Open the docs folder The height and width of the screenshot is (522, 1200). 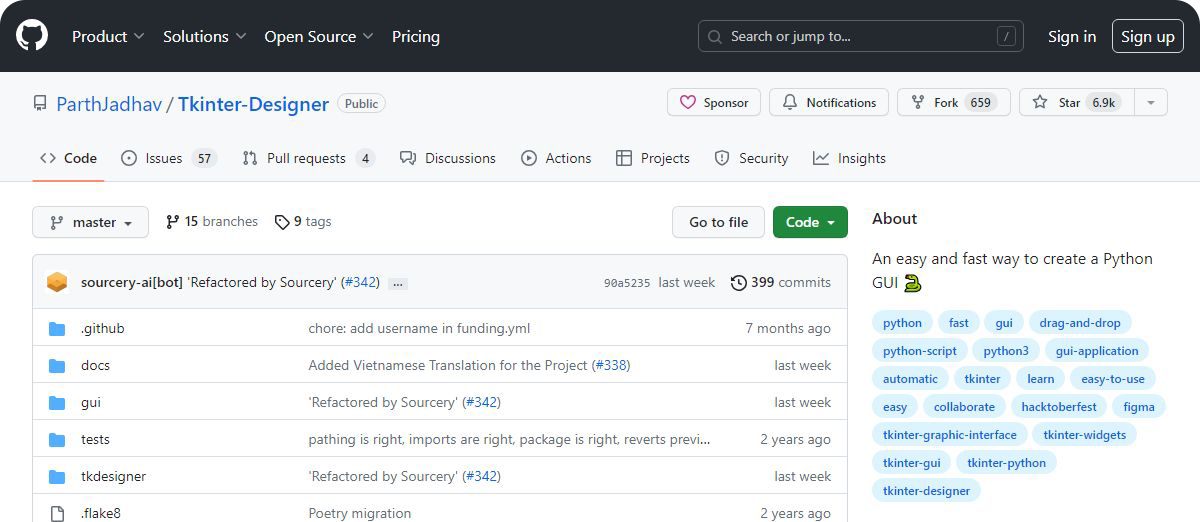tap(95, 365)
